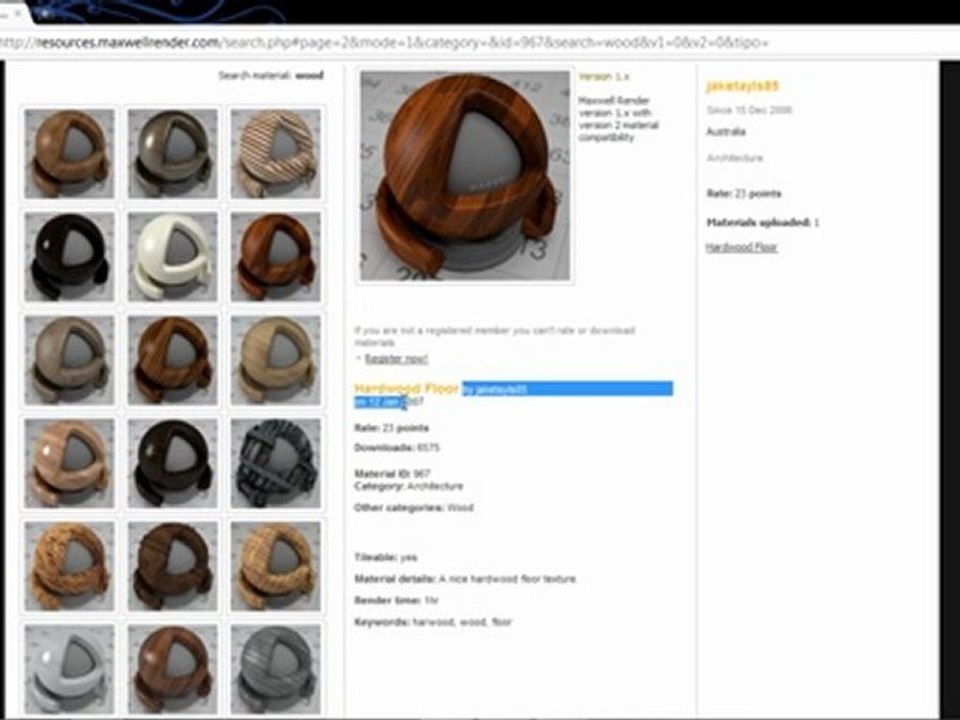Select the dark gray lattice sphere thumbnail
The height and width of the screenshot is (720, 960).
click(276, 463)
